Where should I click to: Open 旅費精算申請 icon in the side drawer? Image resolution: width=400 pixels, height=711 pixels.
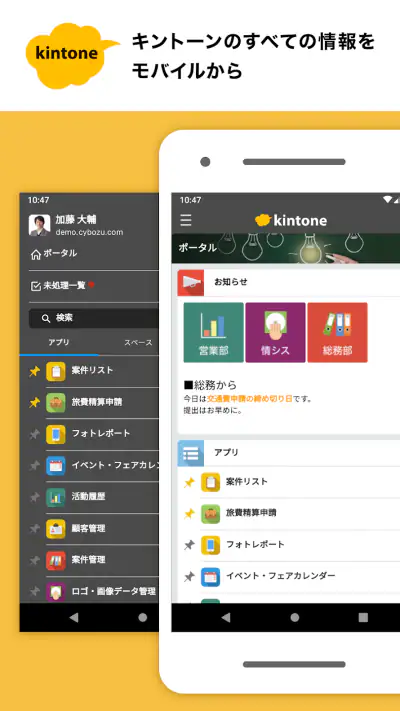click(x=56, y=403)
